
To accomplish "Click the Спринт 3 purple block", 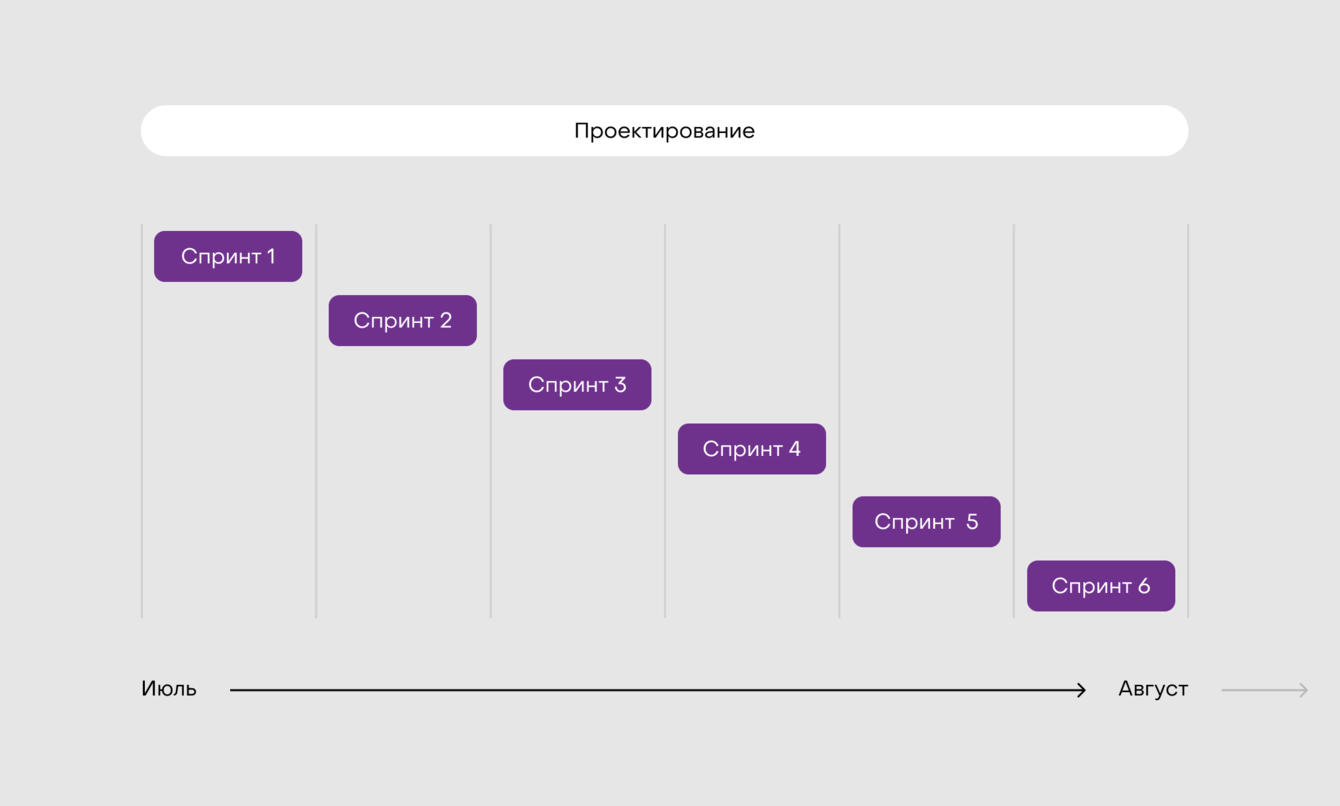I will pos(577,385).
